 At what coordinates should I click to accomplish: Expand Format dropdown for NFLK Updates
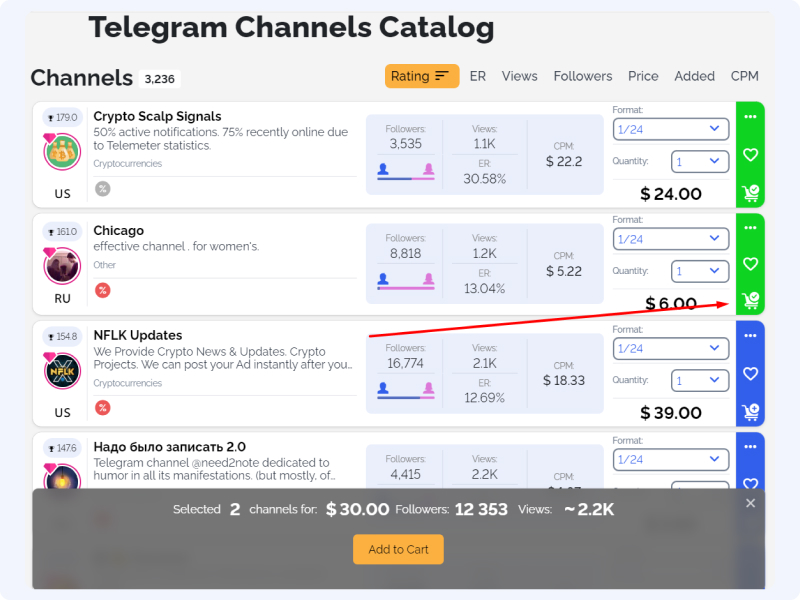(x=670, y=348)
